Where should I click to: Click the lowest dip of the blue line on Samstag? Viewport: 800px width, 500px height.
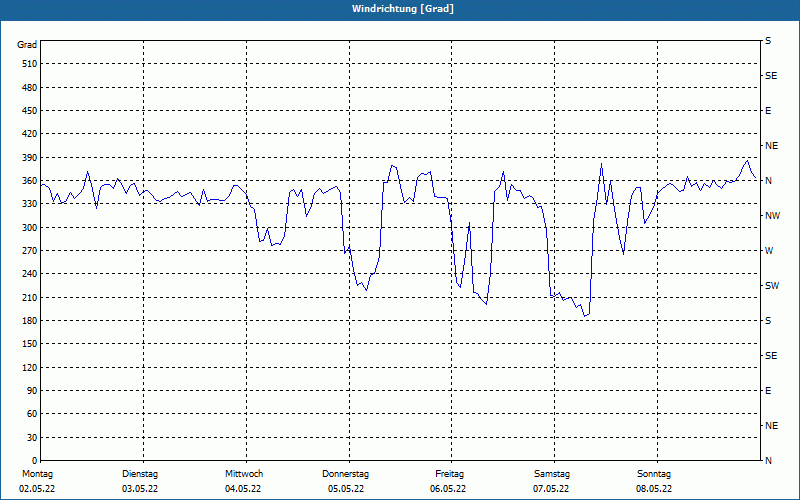(585, 316)
